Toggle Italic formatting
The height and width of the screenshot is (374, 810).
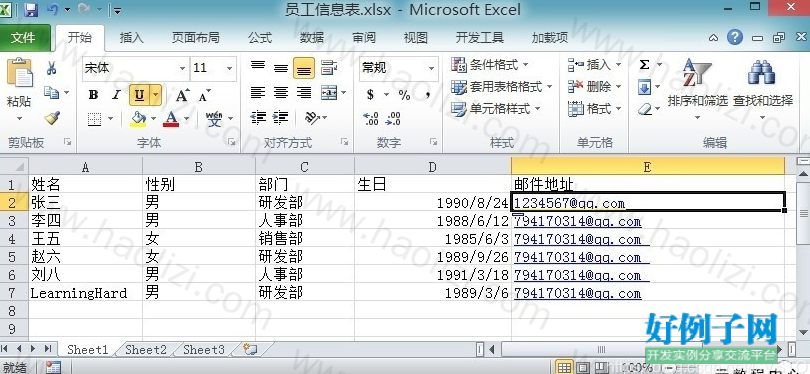(x=116, y=95)
